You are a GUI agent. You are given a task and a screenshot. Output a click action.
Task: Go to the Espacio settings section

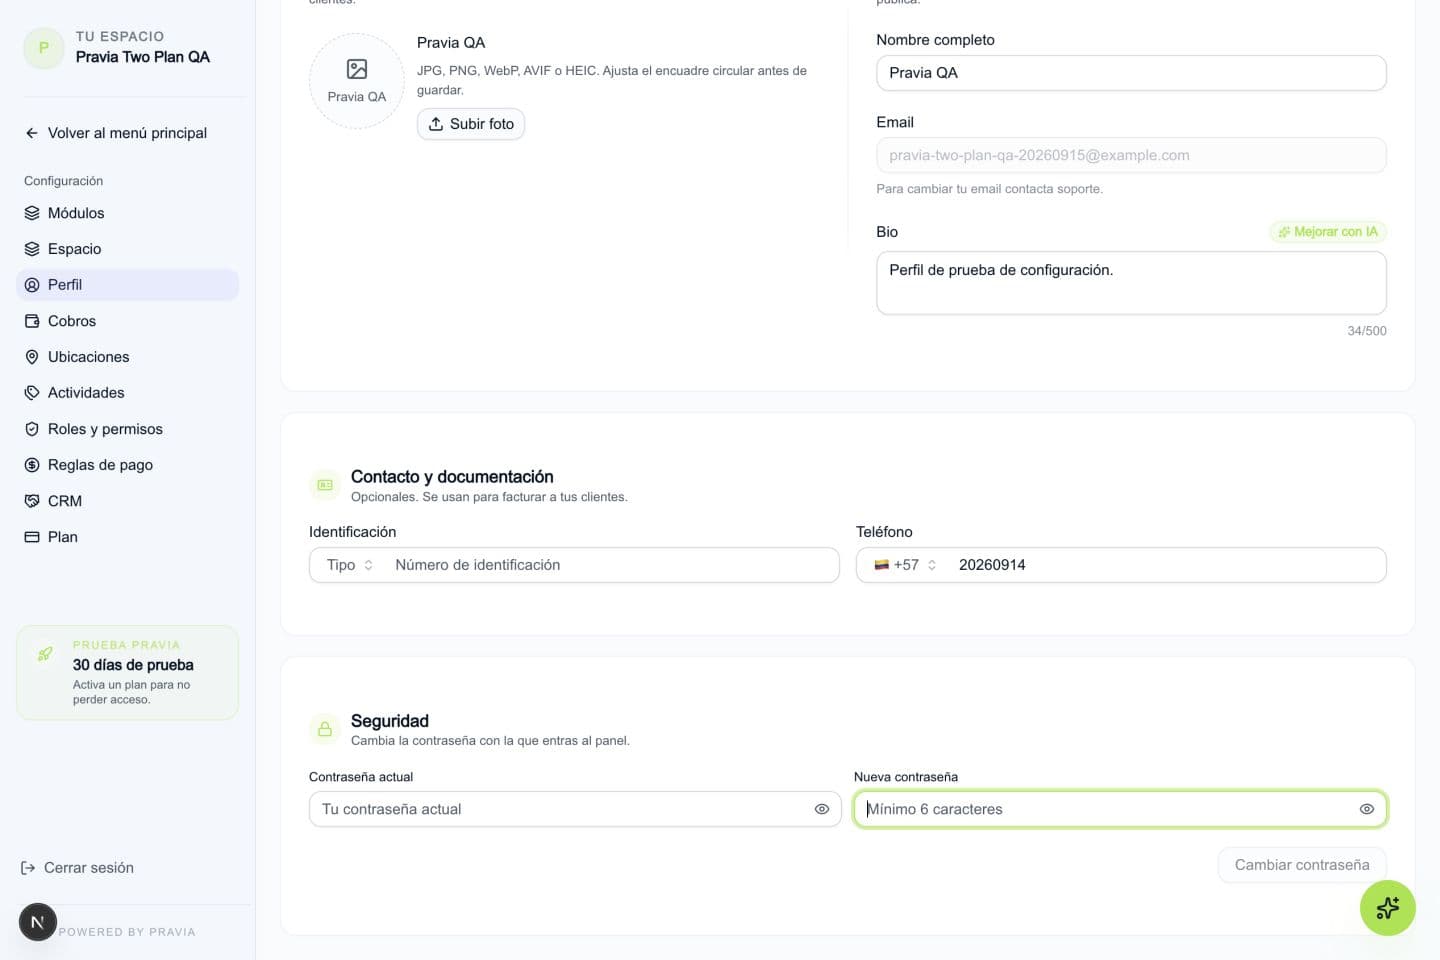(128, 249)
